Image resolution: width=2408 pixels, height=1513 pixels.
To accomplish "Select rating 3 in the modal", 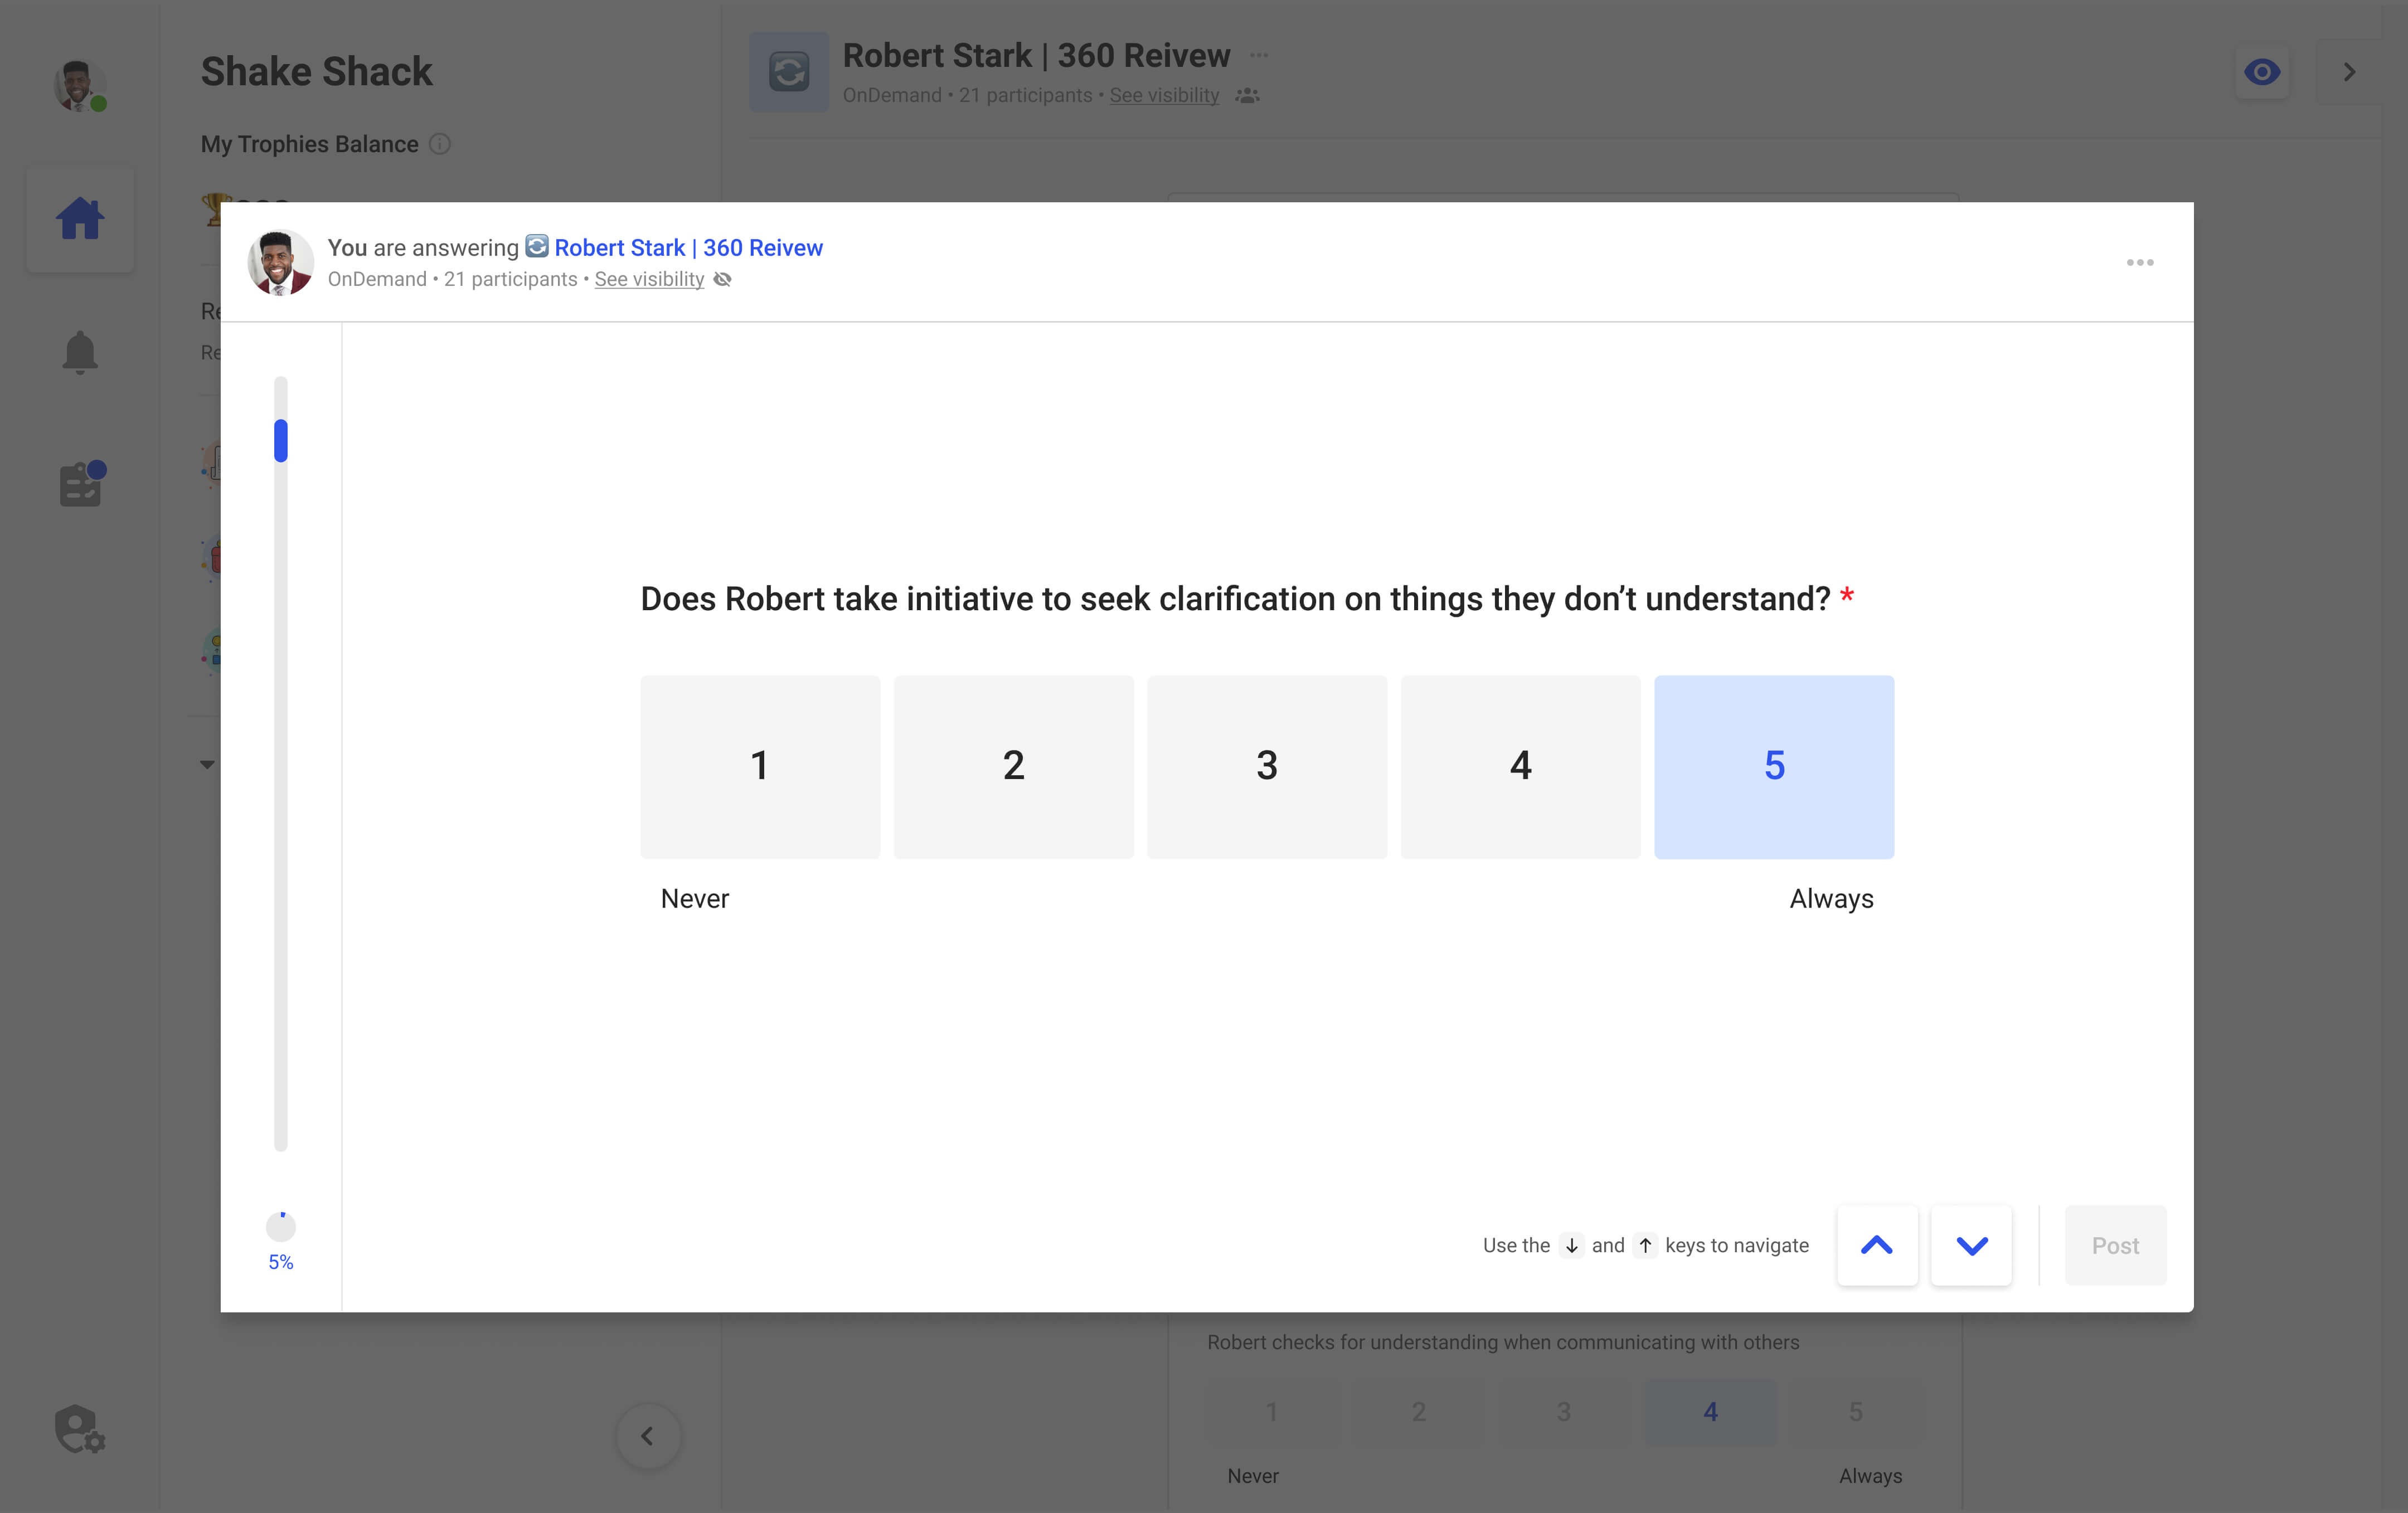I will 1267,766.
